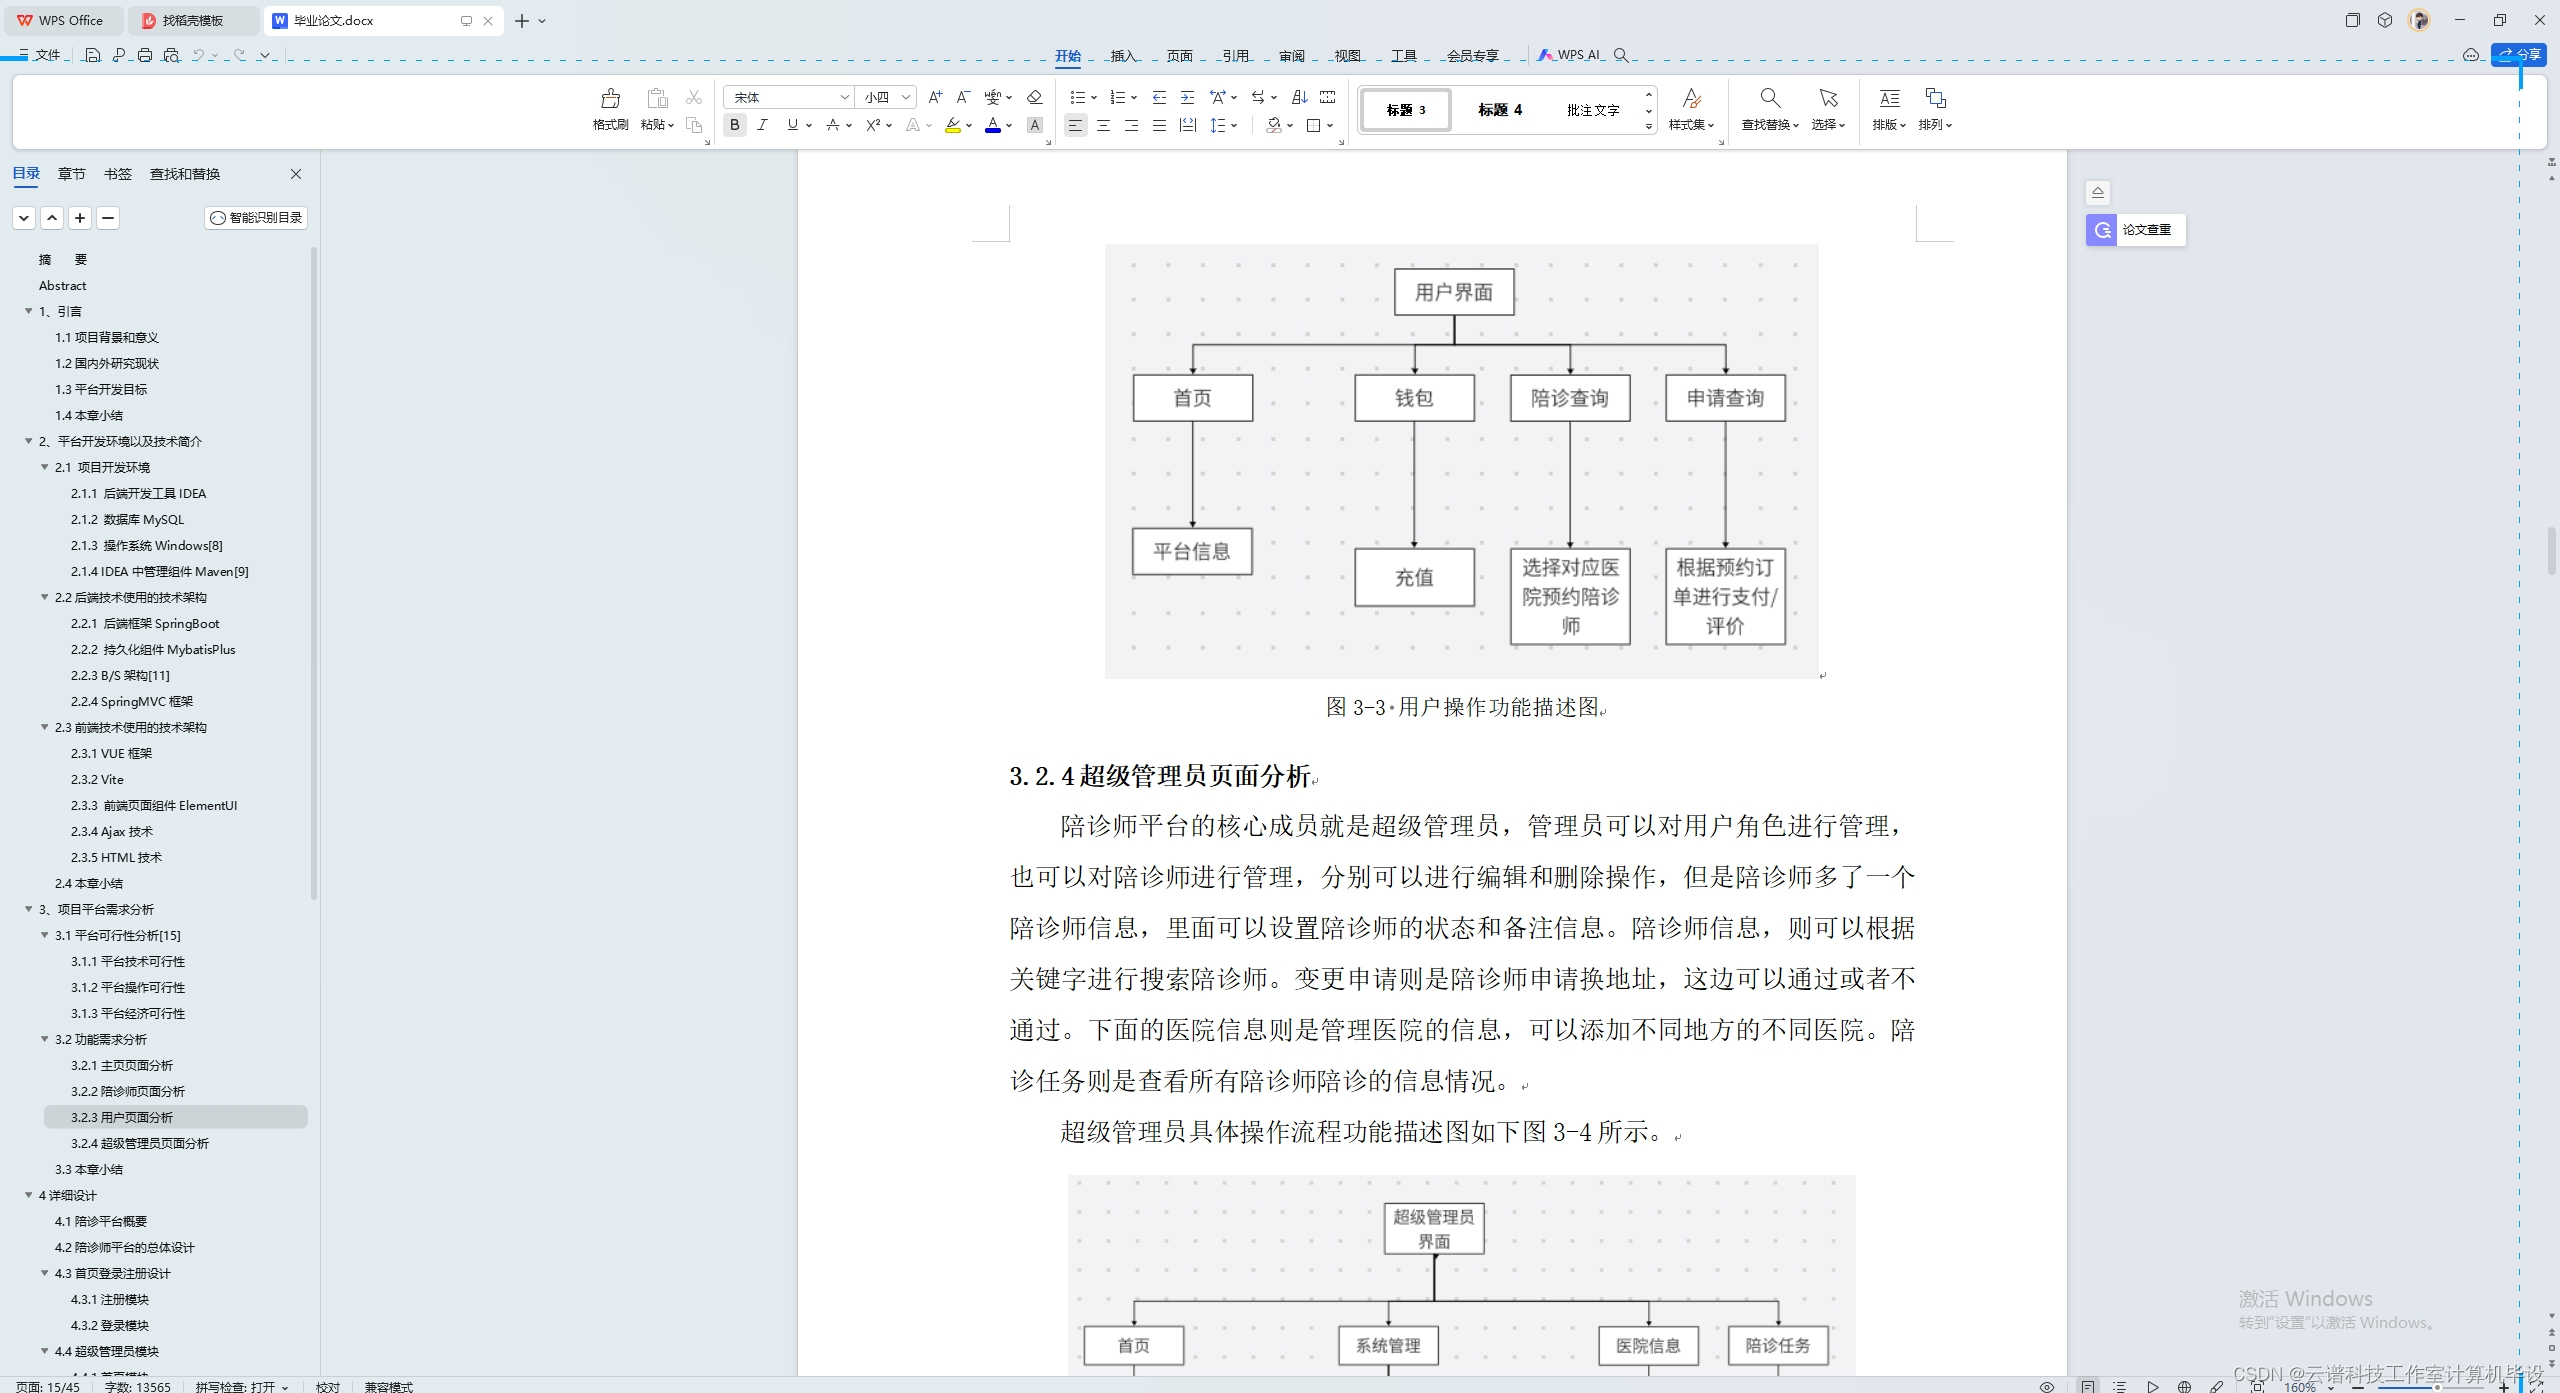Open the font name dropdown (宋体)
The image size is (2560, 1393).
tap(844, 97)
